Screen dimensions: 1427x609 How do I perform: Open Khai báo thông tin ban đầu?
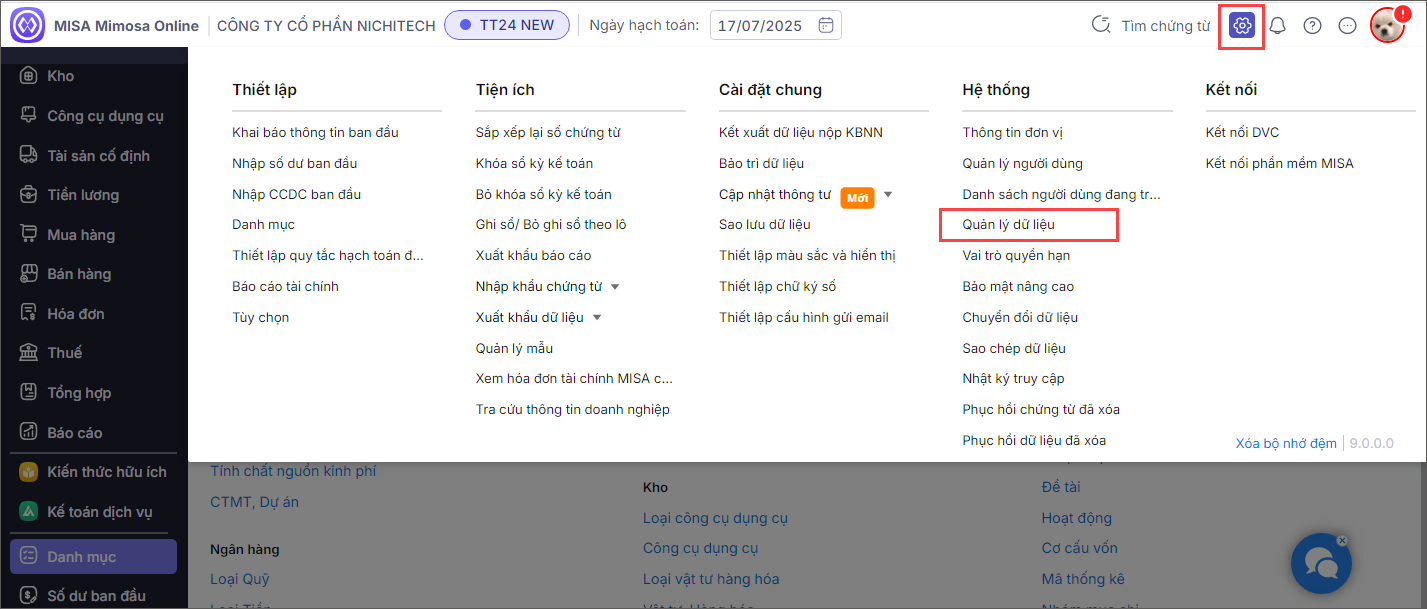pyautogui.click(x=315, y=132)
